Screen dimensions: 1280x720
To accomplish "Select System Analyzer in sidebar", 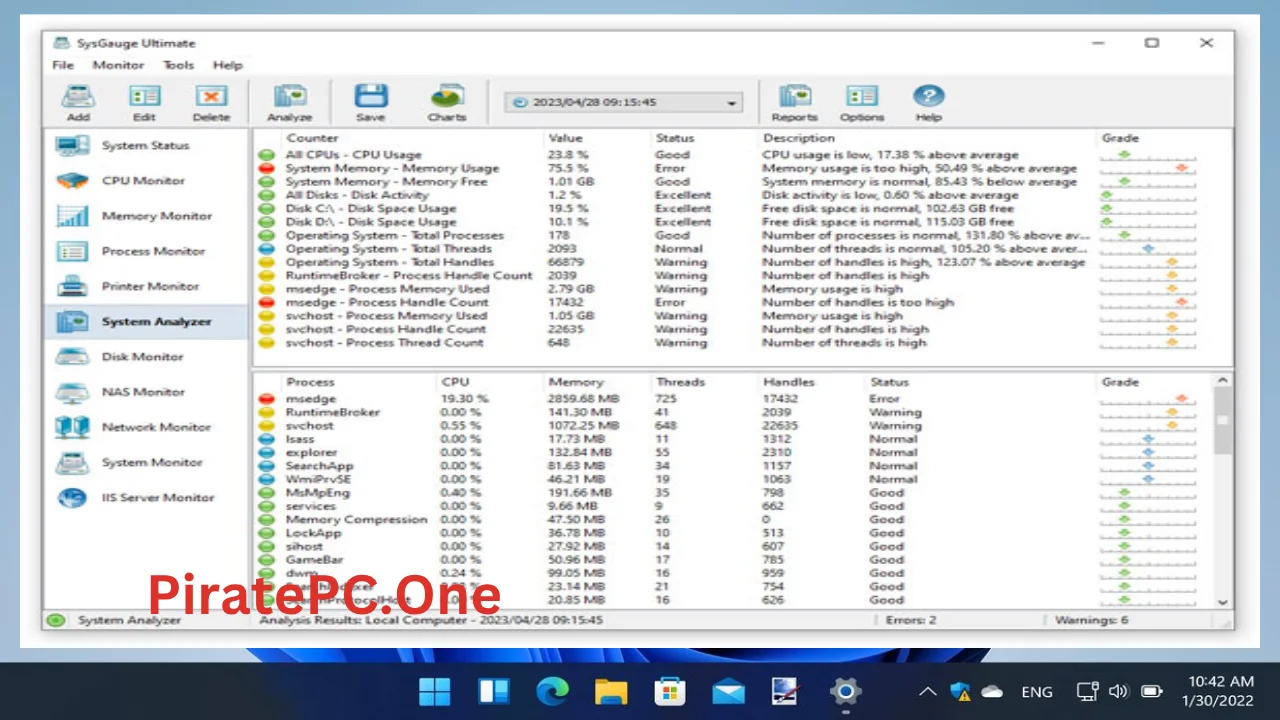I will (146, 322).
